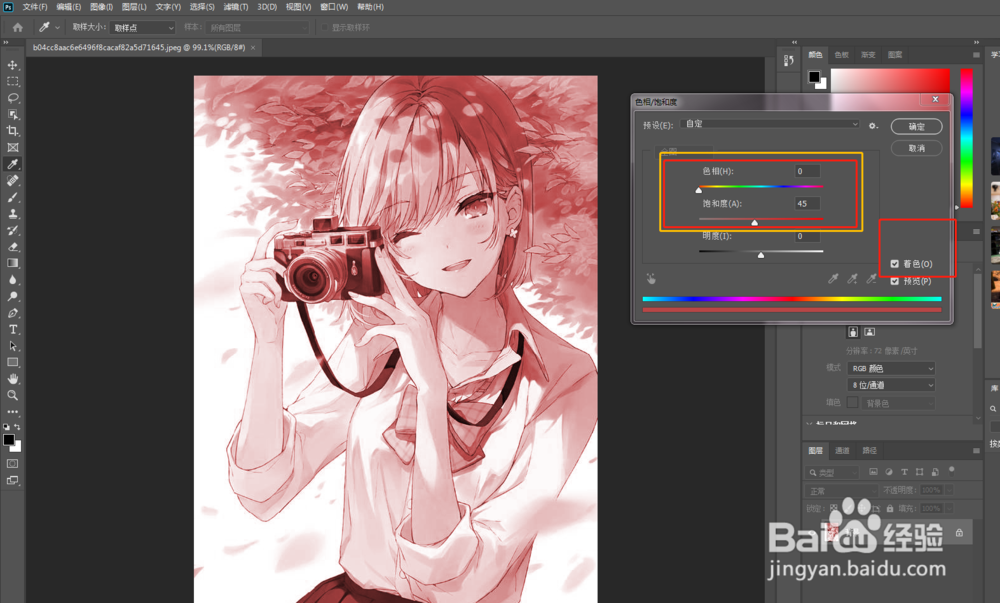Open the 窗口(W) menu
The height and width of the screenshot is (603, 1000).
[x=334, y=7]
